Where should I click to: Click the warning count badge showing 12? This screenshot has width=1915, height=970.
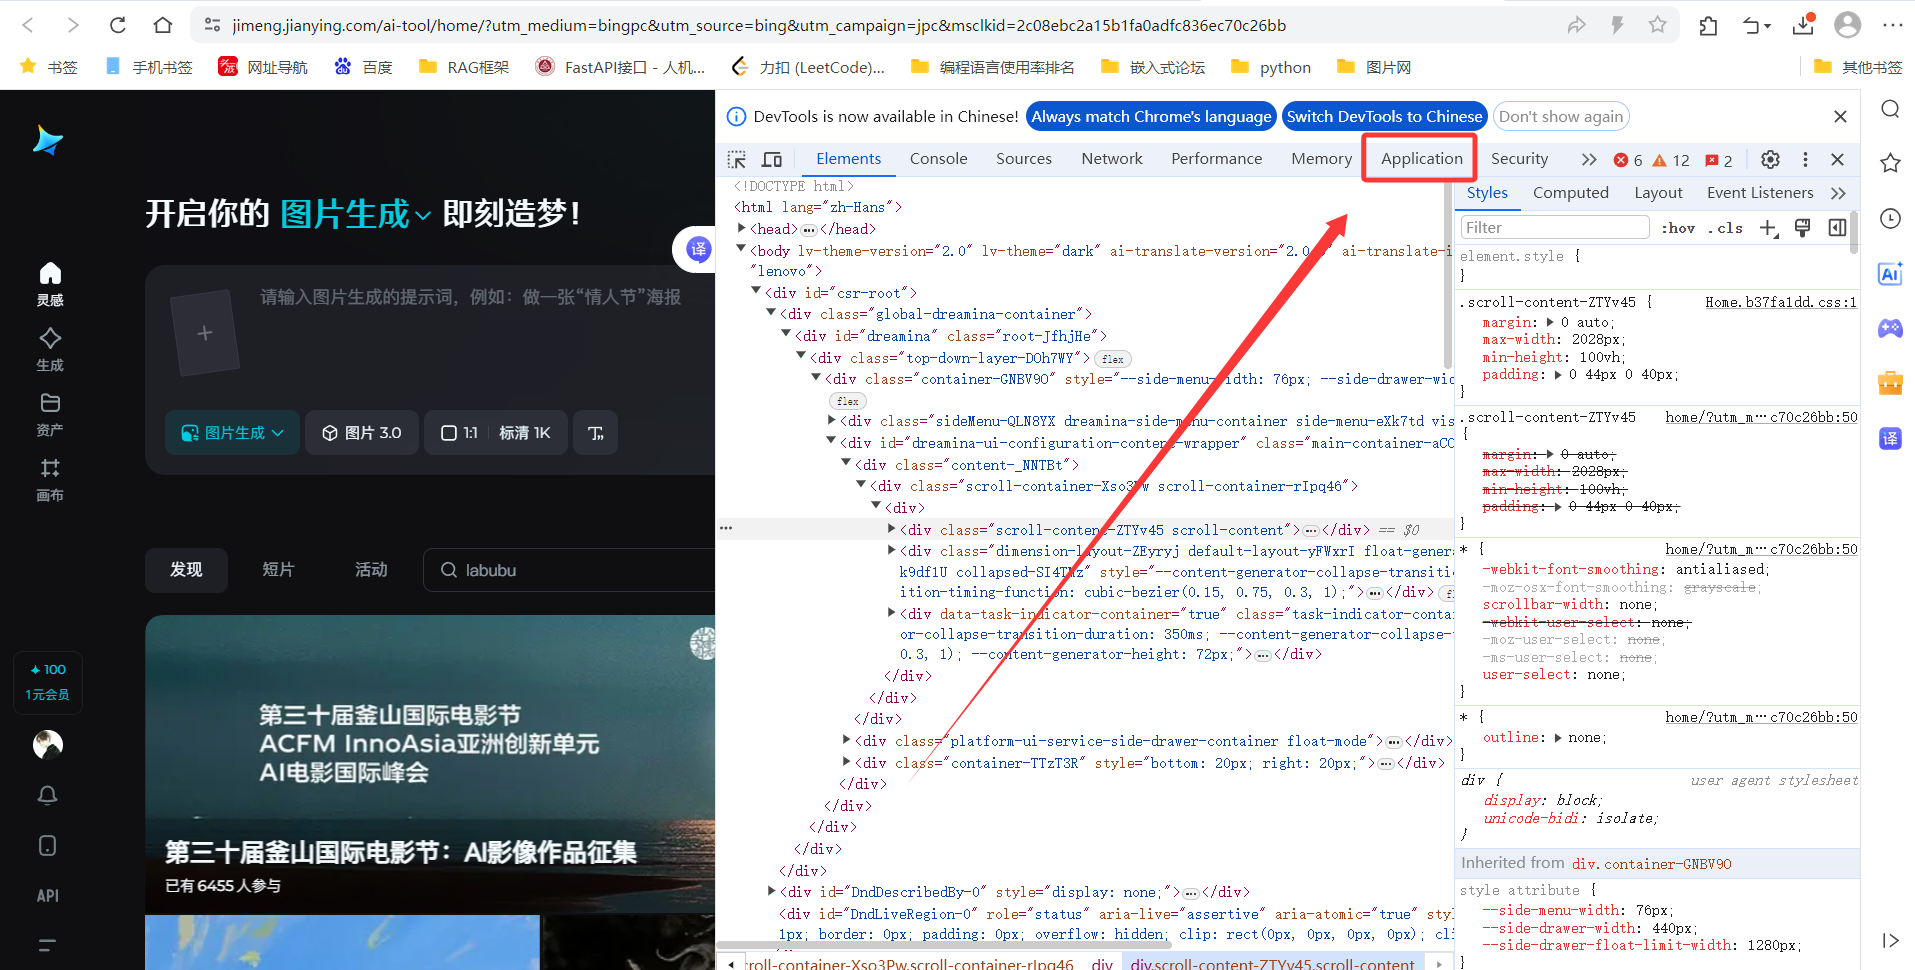[1671, 160]
